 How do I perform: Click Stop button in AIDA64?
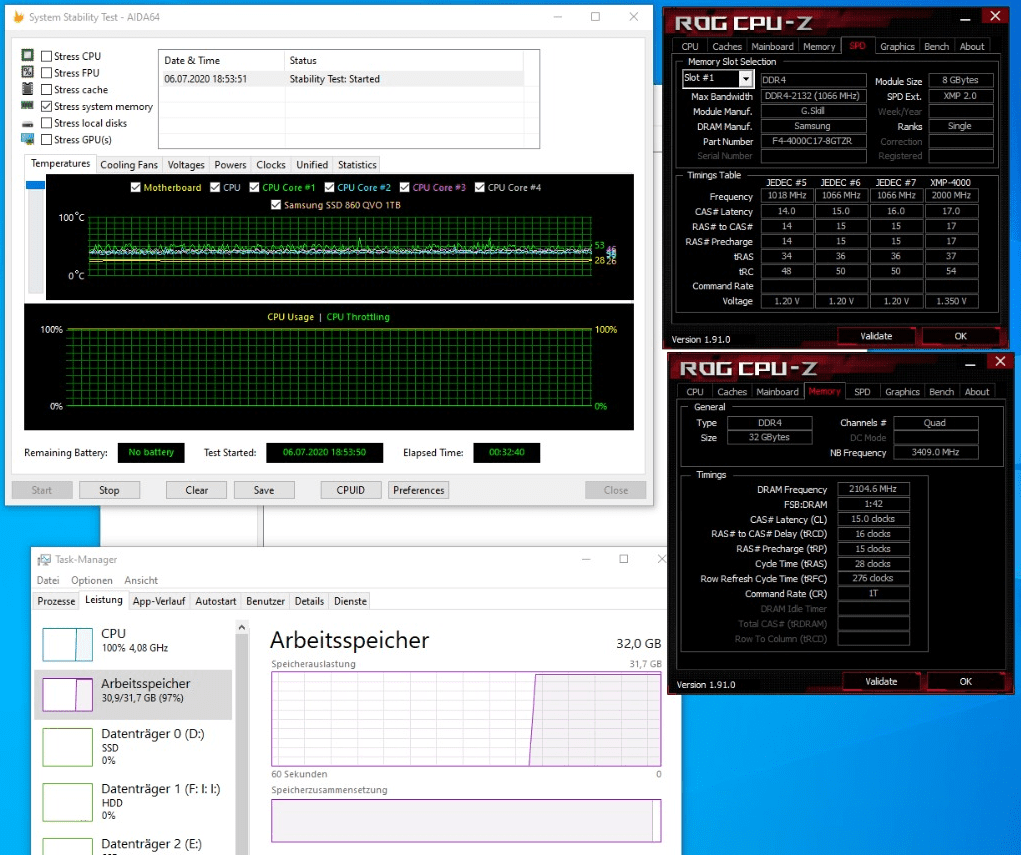tap(109, 490)
